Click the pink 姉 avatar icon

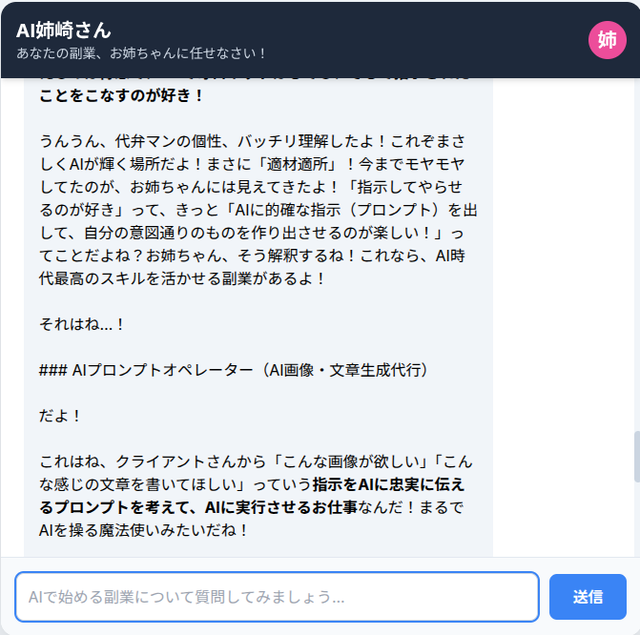click(x=607, y=40)
